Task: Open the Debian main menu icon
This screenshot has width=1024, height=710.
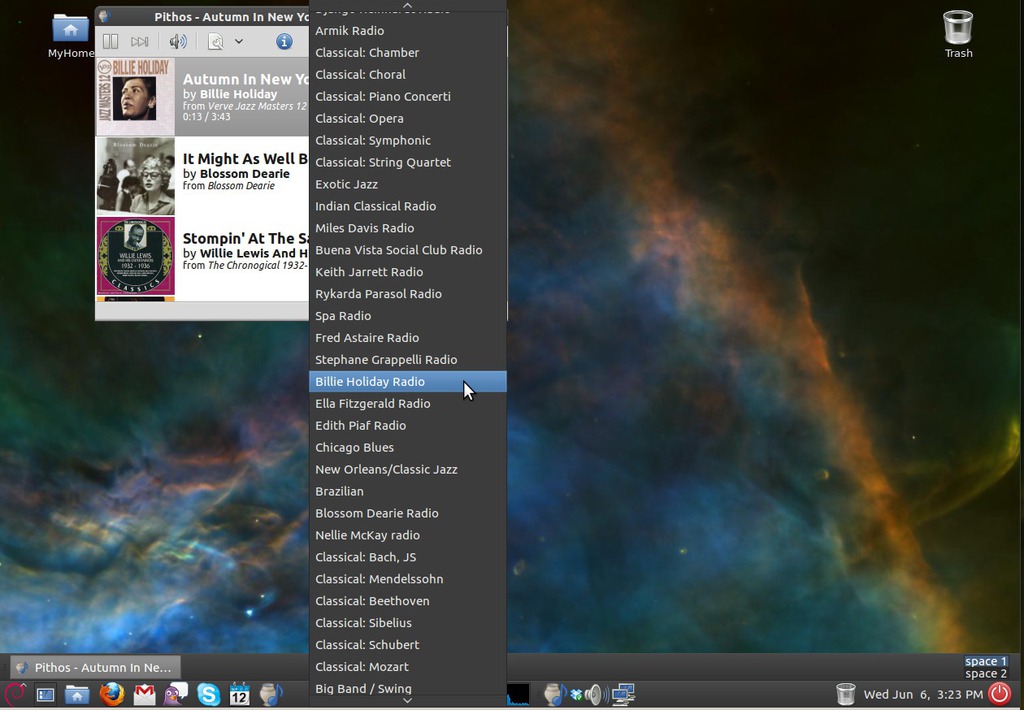Action: 14,694
